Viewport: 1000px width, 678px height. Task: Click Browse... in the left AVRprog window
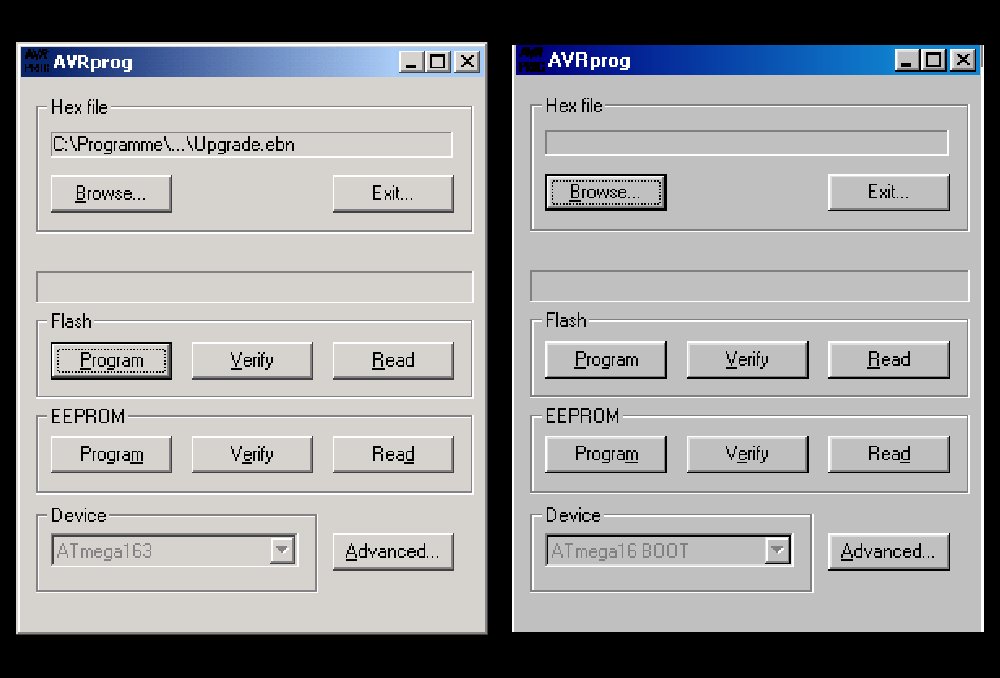coord(111,193)
